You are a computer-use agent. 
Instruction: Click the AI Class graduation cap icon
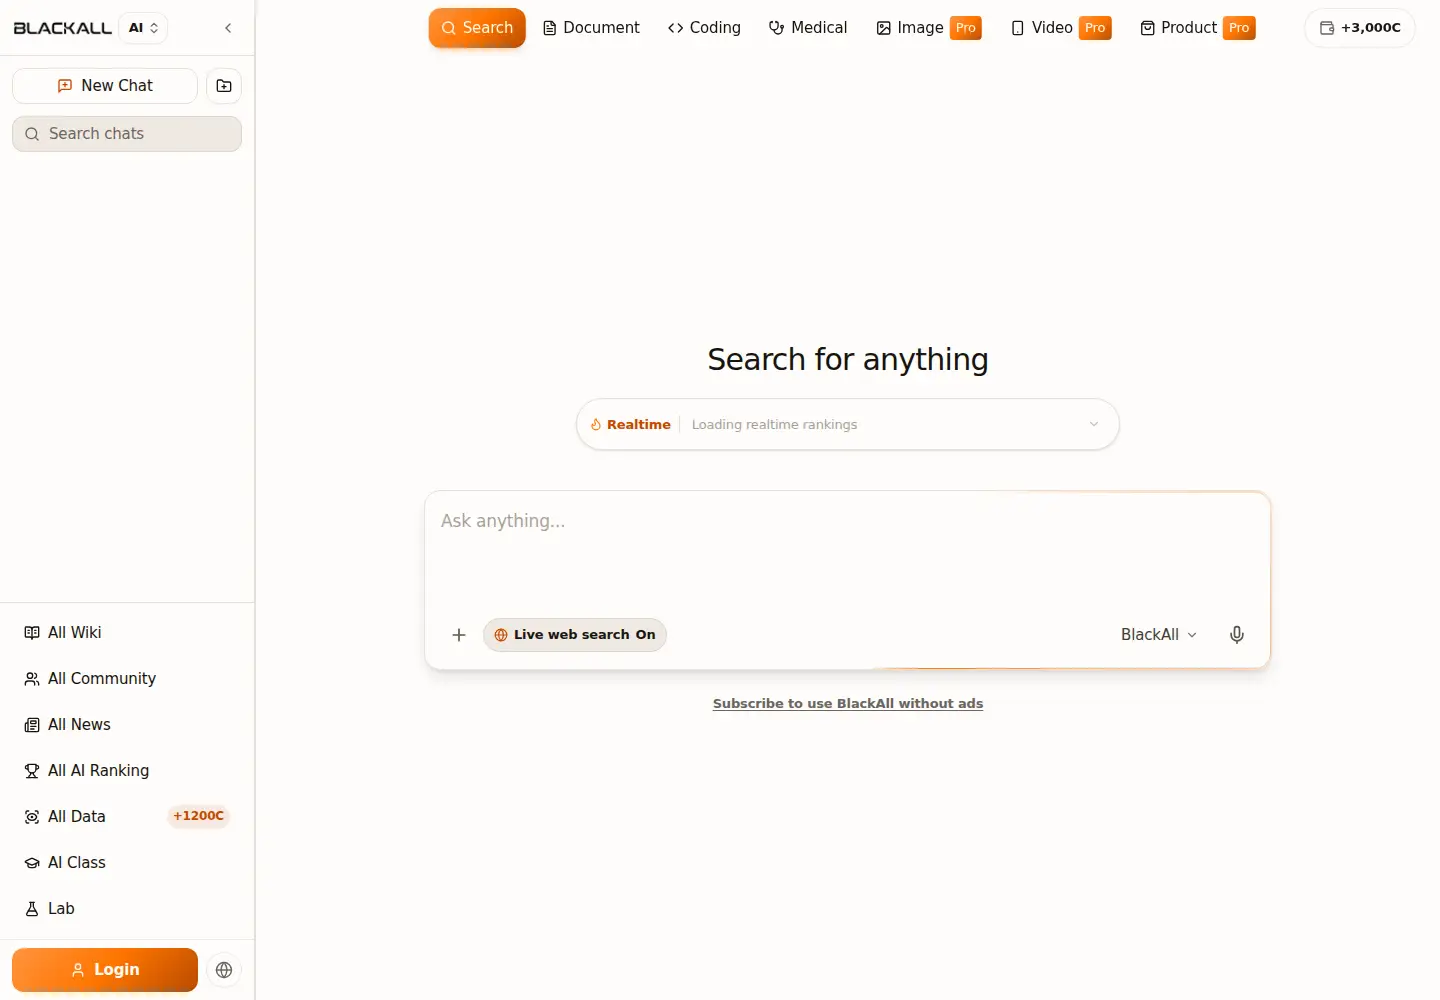tap(32, 863)
